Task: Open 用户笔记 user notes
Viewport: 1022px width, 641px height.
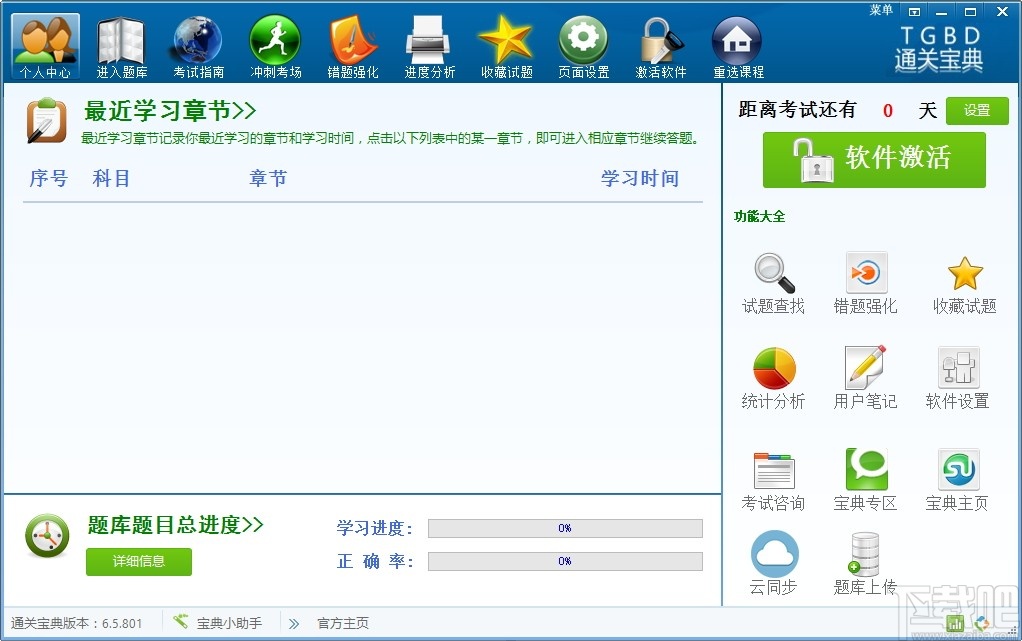Action: pyautogui.click(x=864, y=378)
